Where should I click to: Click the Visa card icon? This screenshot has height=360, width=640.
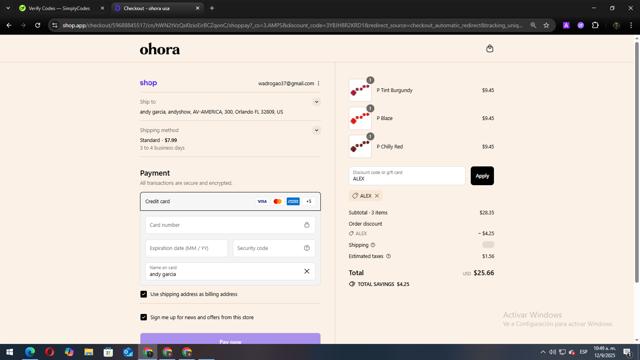click(x=262, y=201)
